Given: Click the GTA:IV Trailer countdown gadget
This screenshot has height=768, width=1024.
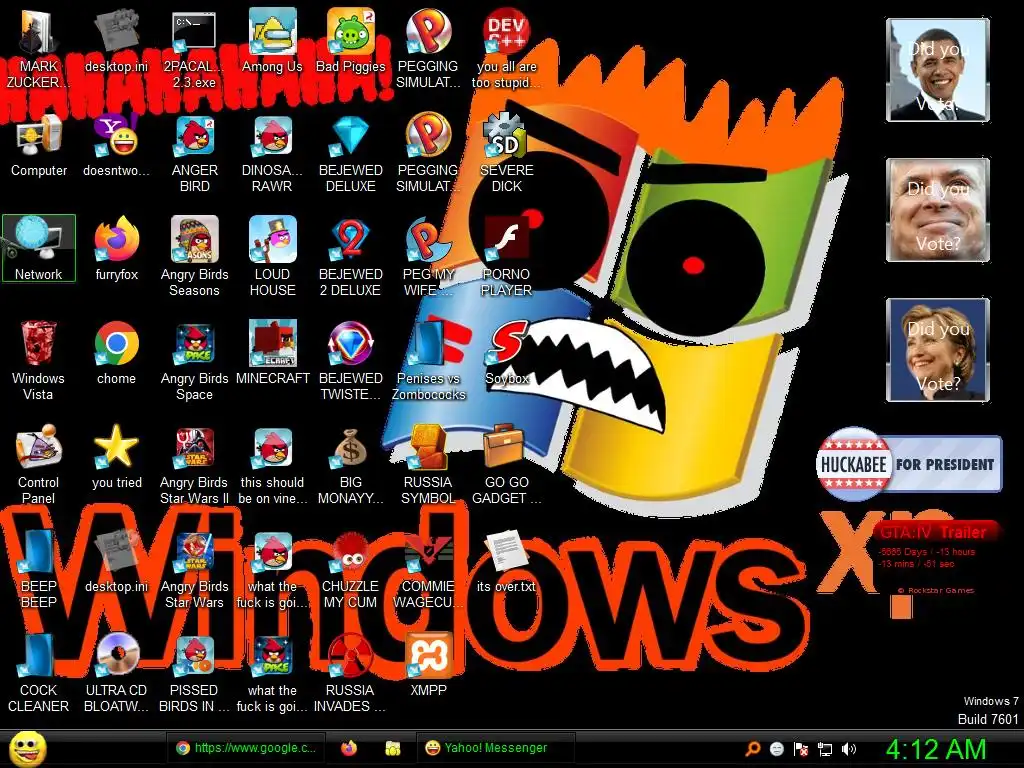Looking at the screenshot, I should 936,556.
